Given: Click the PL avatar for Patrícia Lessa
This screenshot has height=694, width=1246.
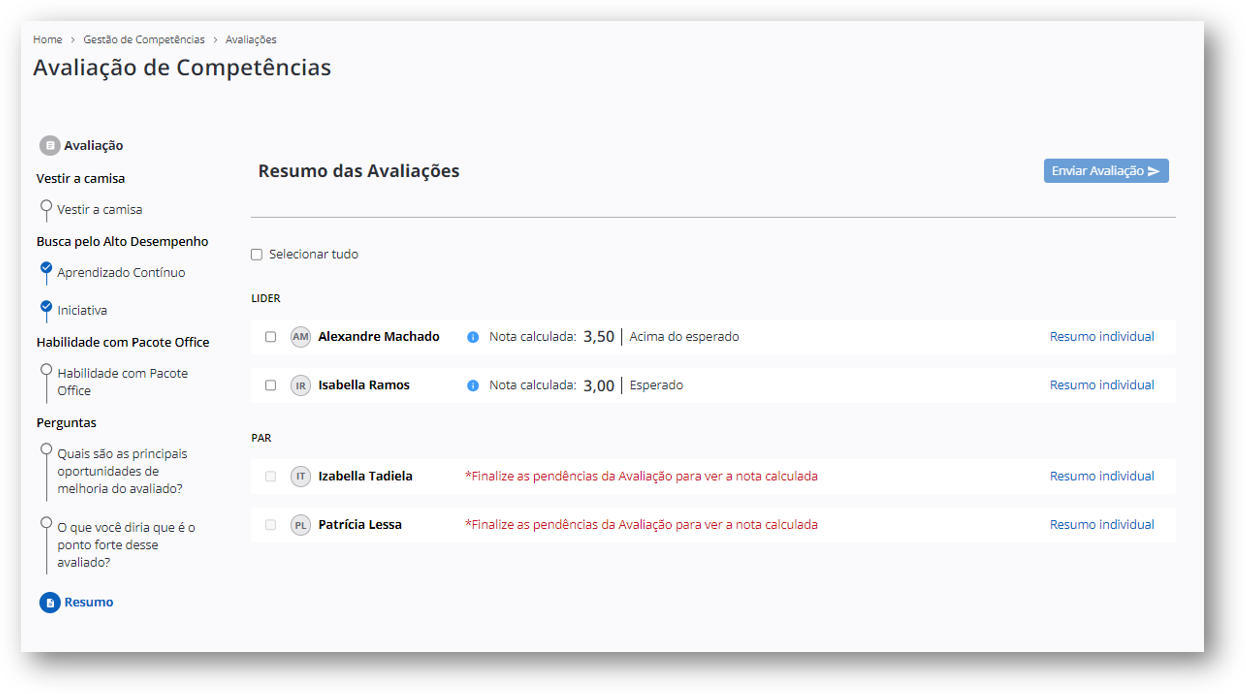Looking at the screenshot, I should coord(301,525).
